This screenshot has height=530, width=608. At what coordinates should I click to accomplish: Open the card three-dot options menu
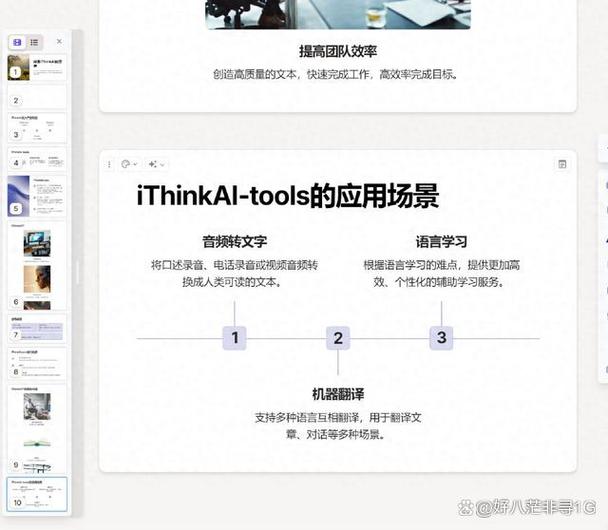tap(109, 164)
